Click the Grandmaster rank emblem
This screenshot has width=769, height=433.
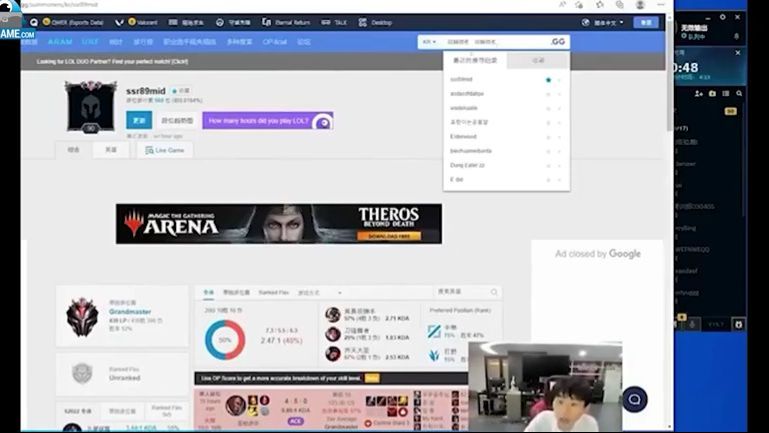click(82, 317)
